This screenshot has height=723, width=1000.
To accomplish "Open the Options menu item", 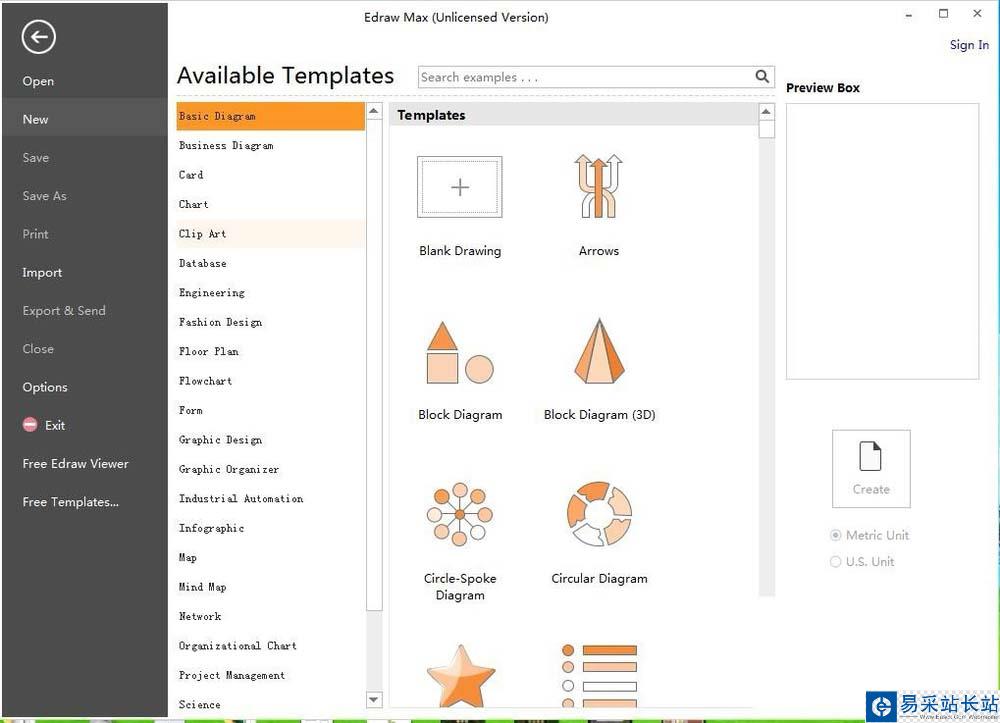I will [x=45, y=387].
